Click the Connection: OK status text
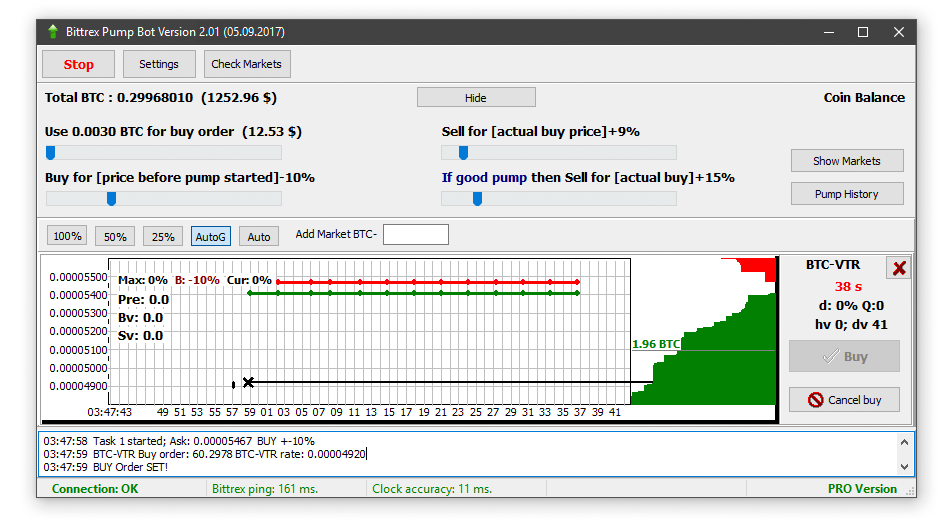Image resolution: width=951 pixels, height=527 pixels. click(x=95, y=489)
